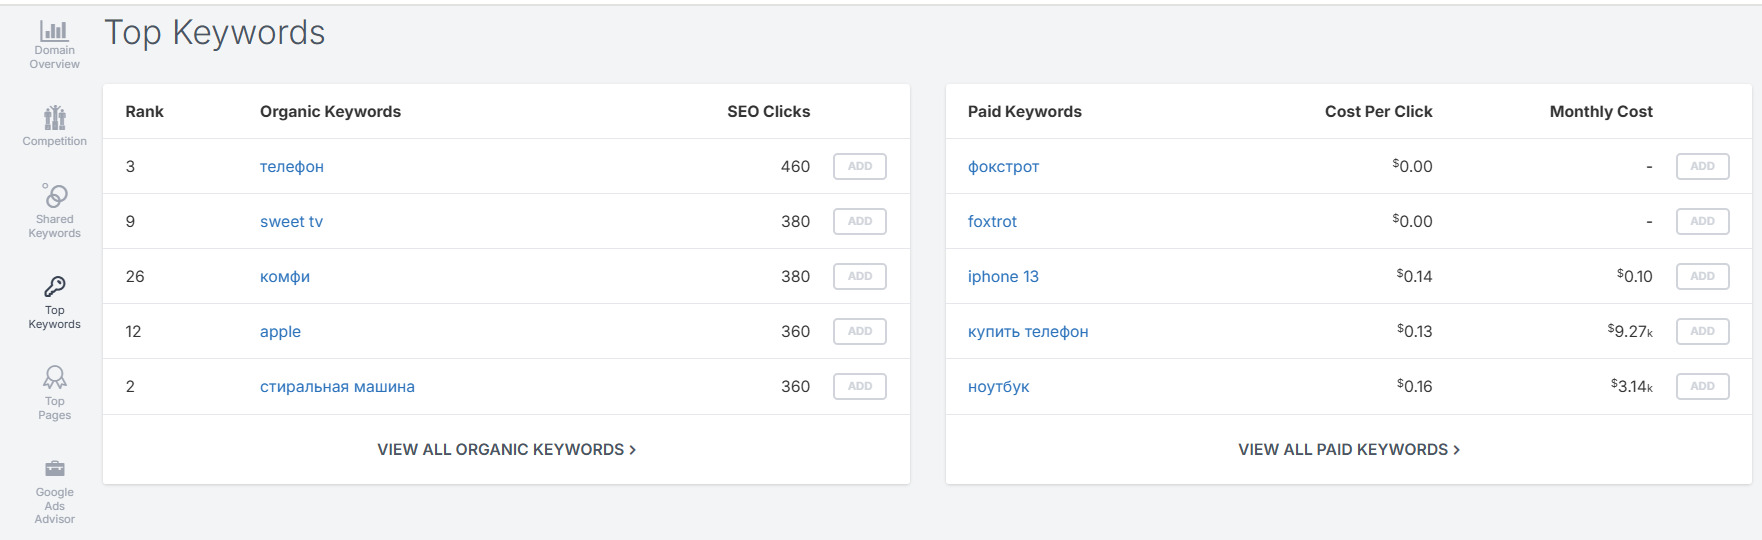Select rank value 26 for комфи
Image resolution: width=1762 pixels, height=540 pixels.
point(135,277)
